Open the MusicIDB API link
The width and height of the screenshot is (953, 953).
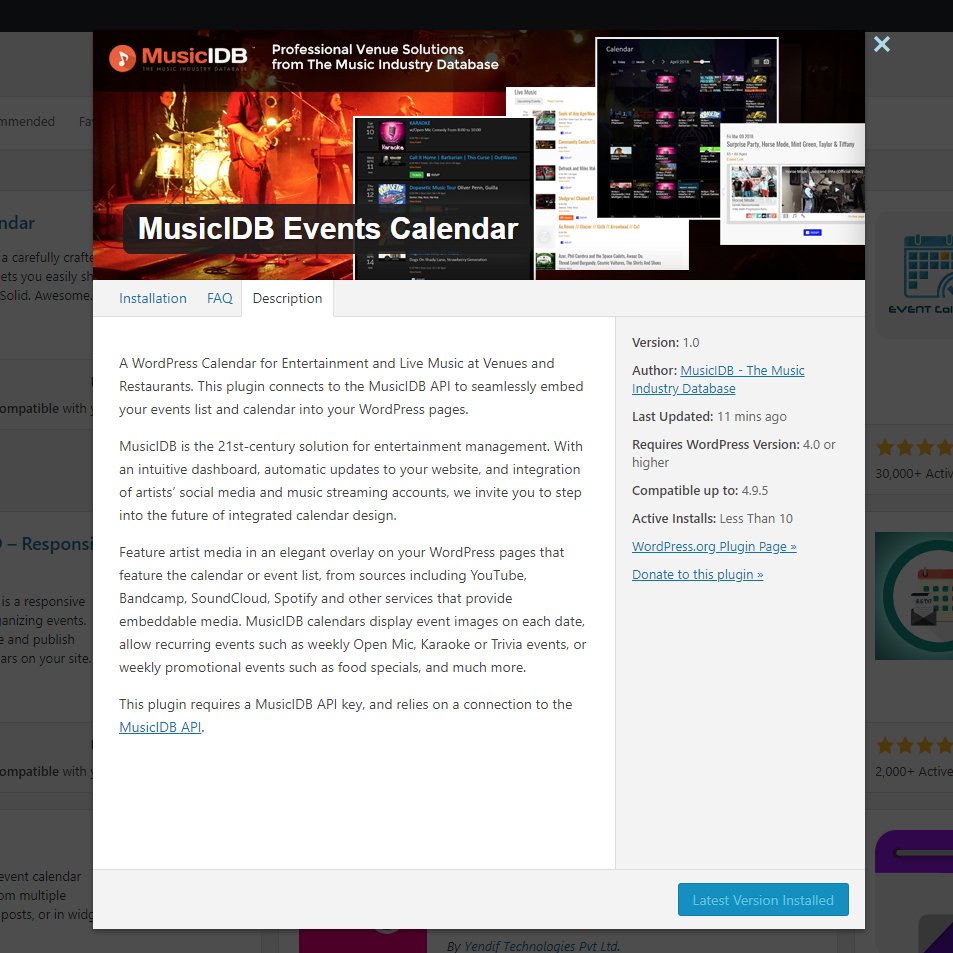click(160, 727)
